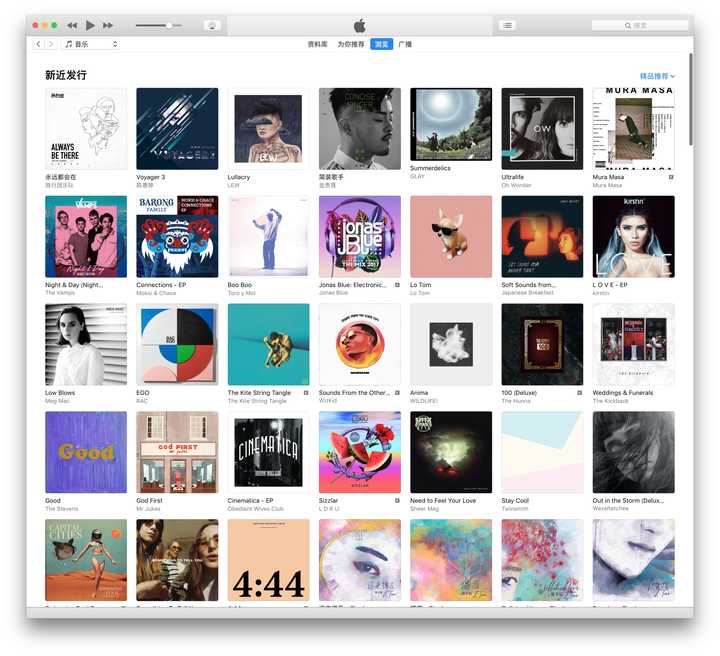
Task: Click in the 搜索 search field
Action: (x=639, y=26)
